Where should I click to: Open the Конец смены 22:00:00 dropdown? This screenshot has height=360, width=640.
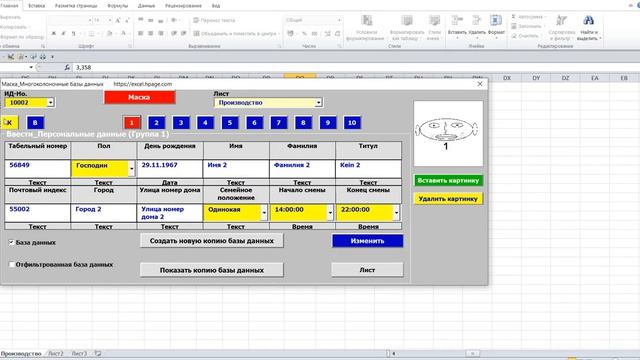coord(396,213)
